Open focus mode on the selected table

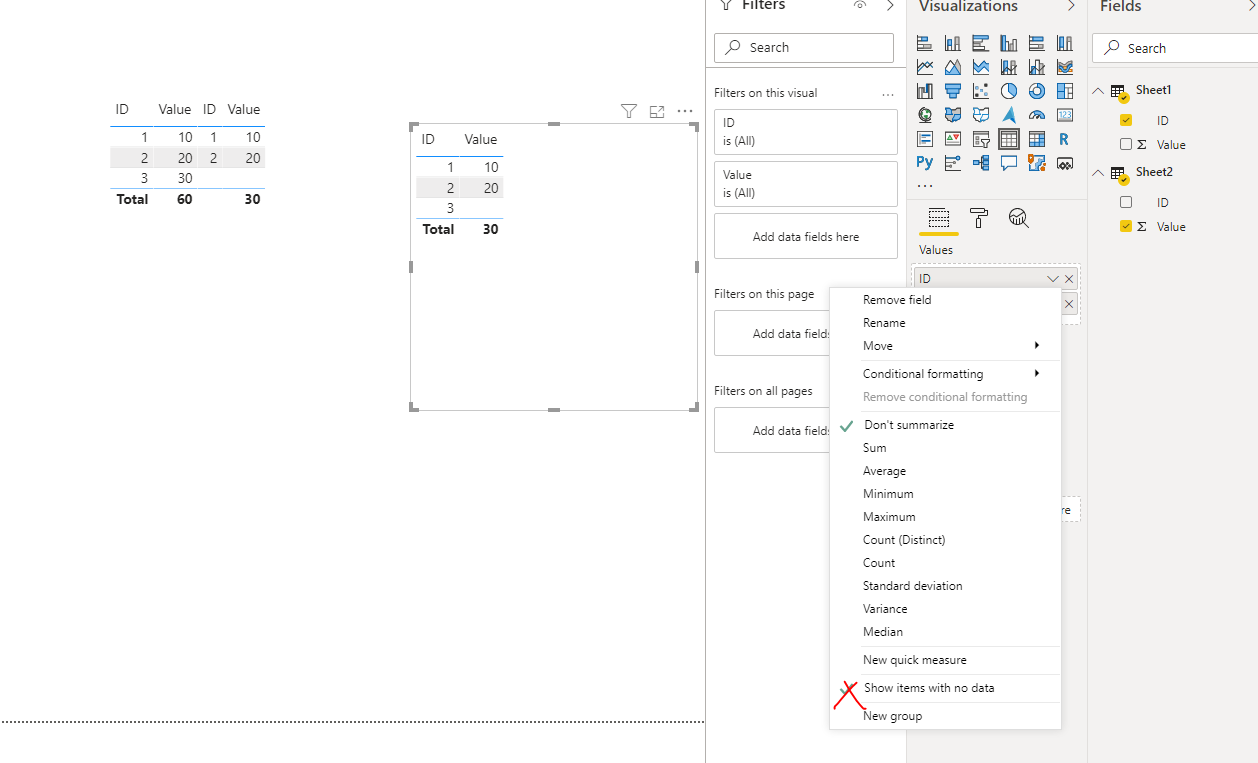[657, 111]
